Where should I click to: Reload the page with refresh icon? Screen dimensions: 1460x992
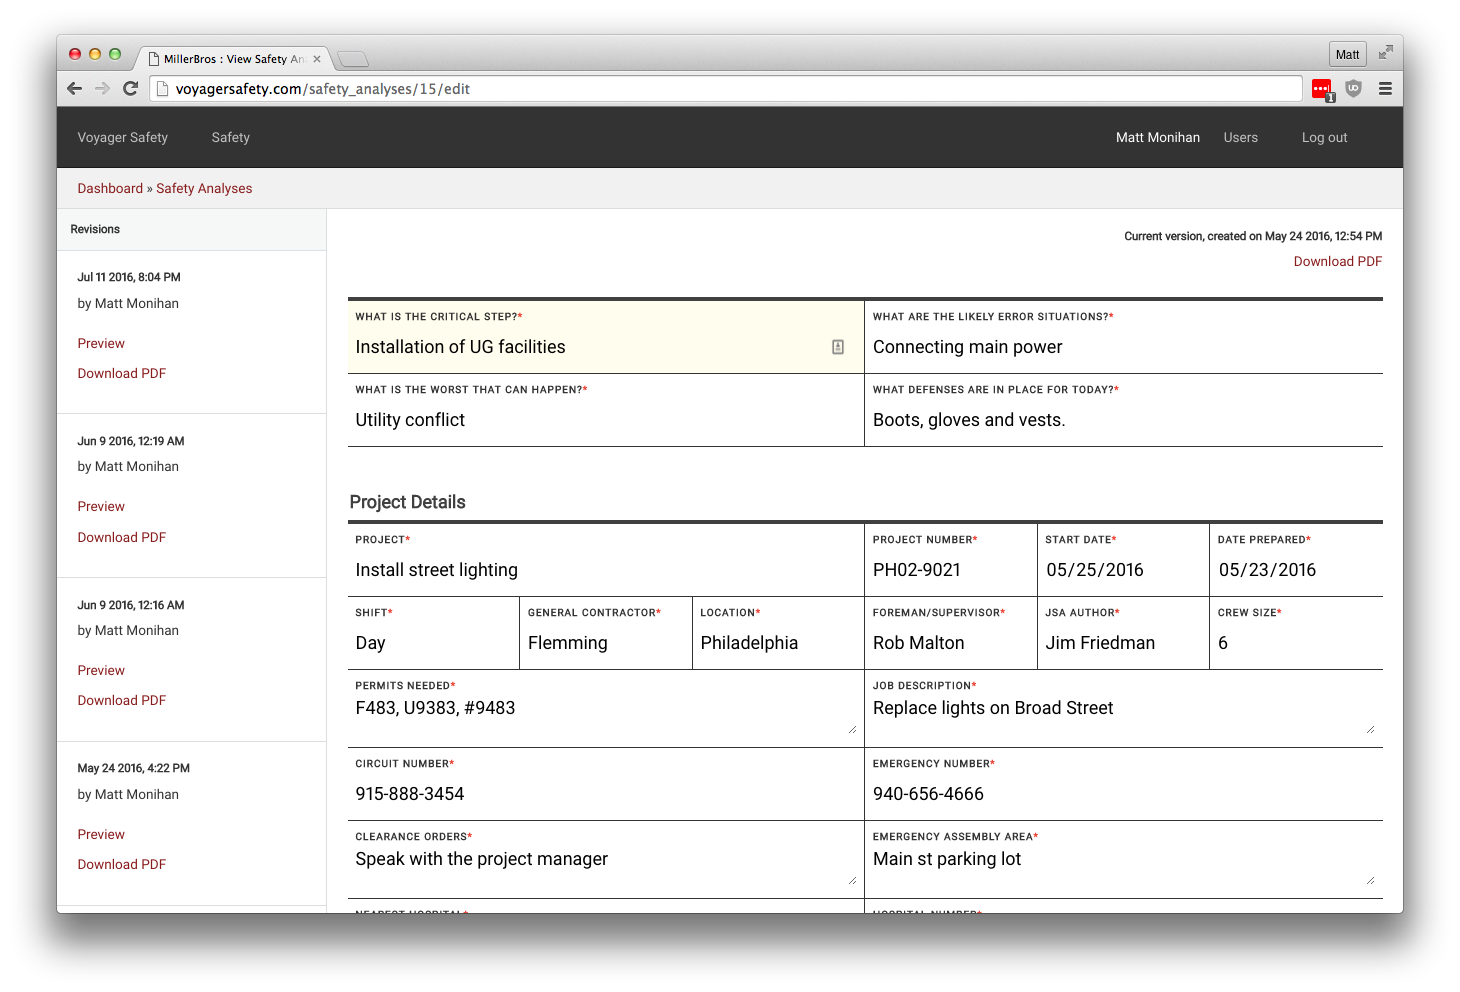tap(130, 88)
